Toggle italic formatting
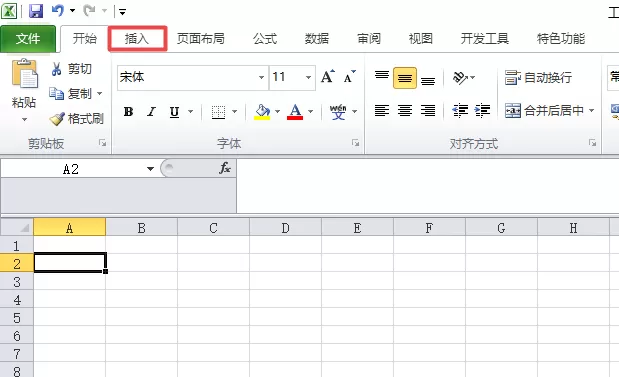 pyautogui.click(x=151, y=112)
